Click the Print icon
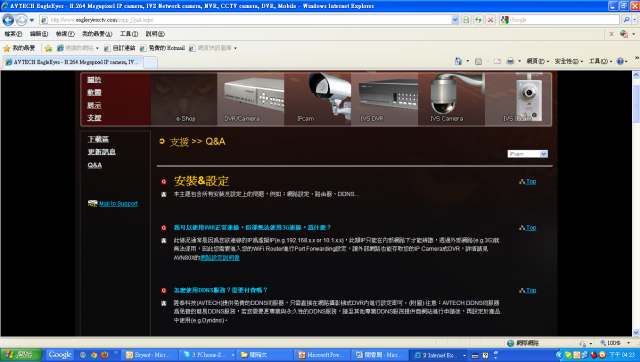Screen dimensions: 640x362 click(x=510, y=61)
